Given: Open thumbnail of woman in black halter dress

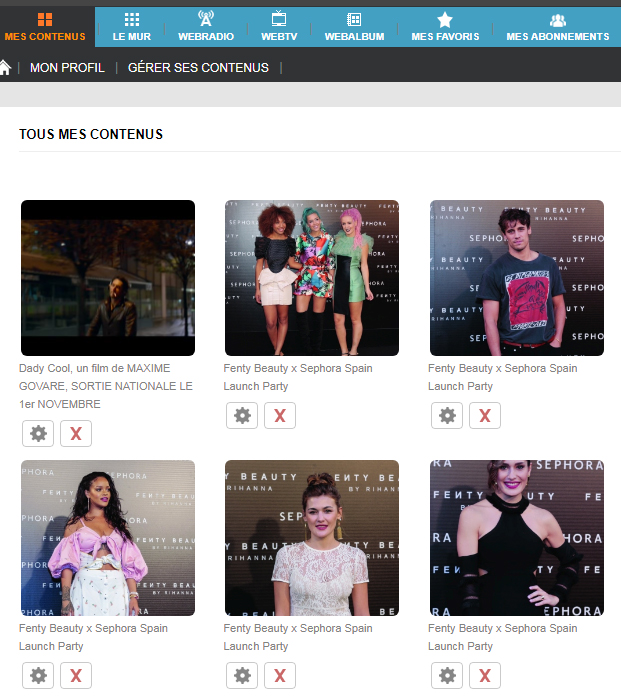Looking at the screenshot, I should click(x=517, y=538).
